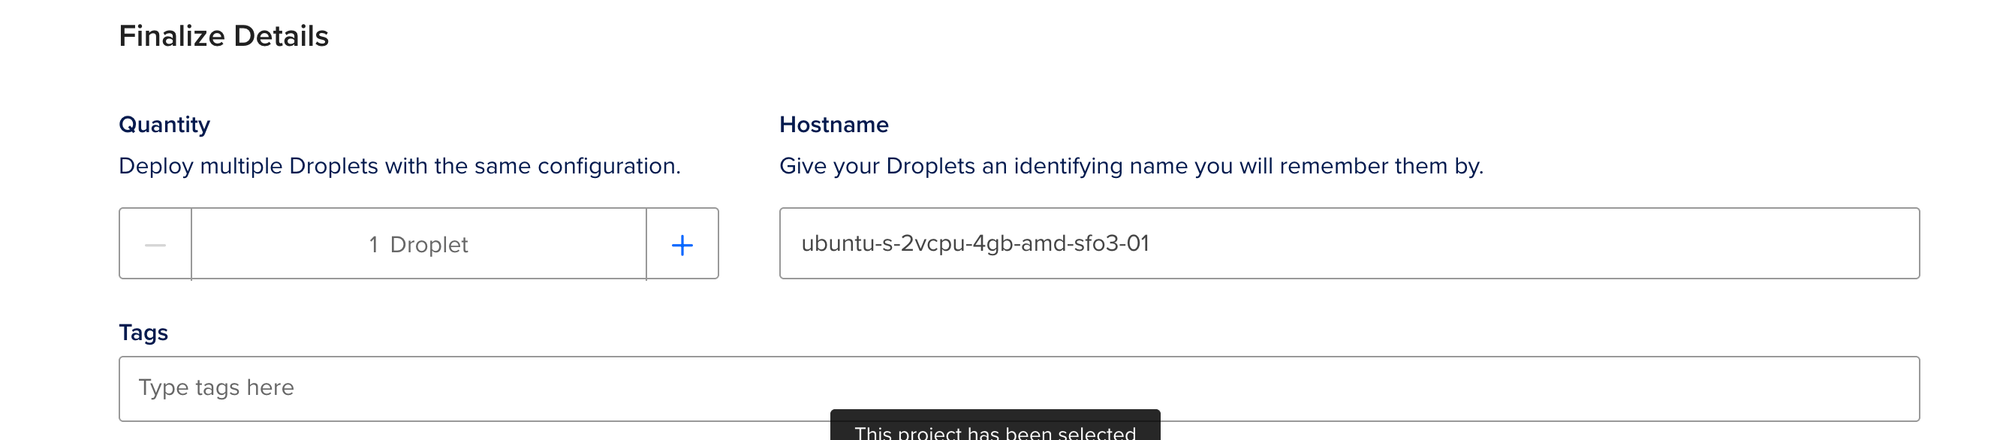Click the "Finalize Details" section heading
The height and width of the screenshot is (440, 2000).
224,36
